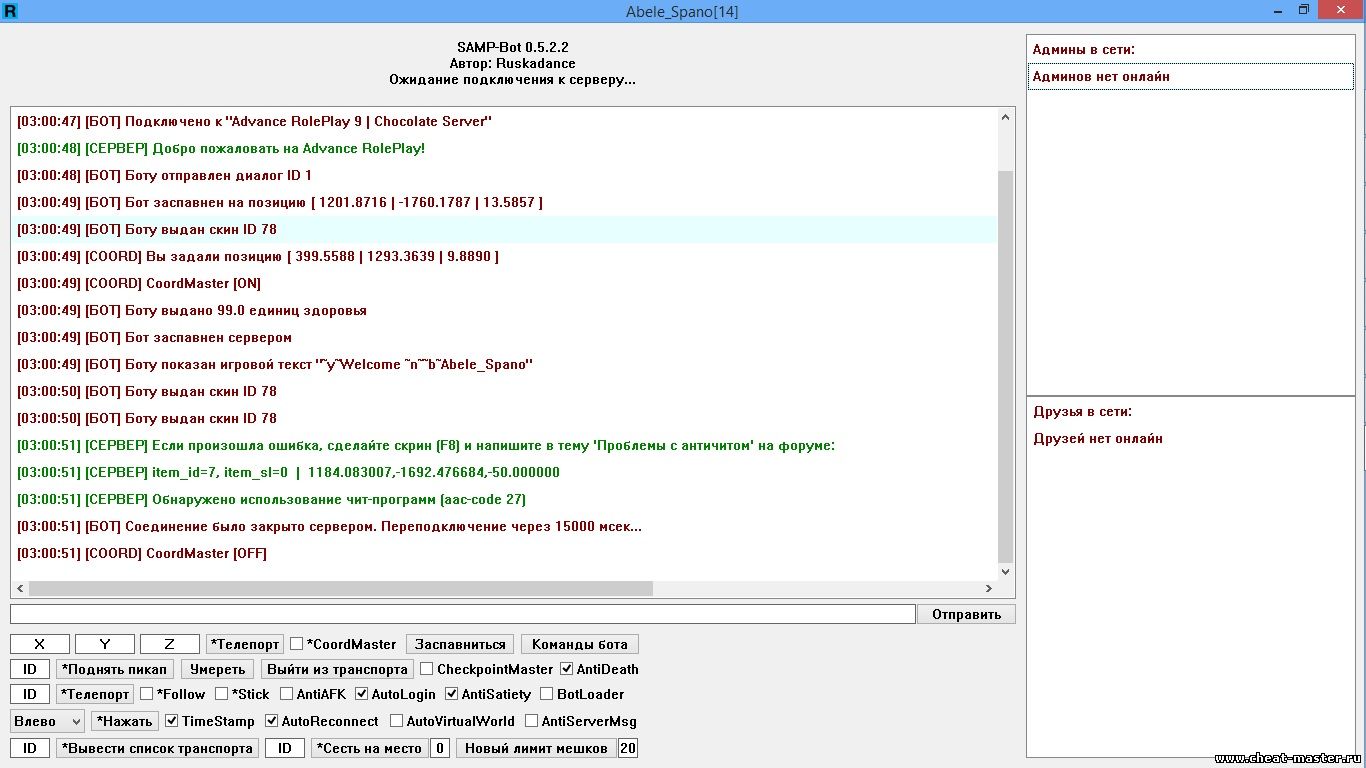Click the log horizontal scrollbar thumb
The width and height of the screenshot is (1366, 768).
point(340,589)
